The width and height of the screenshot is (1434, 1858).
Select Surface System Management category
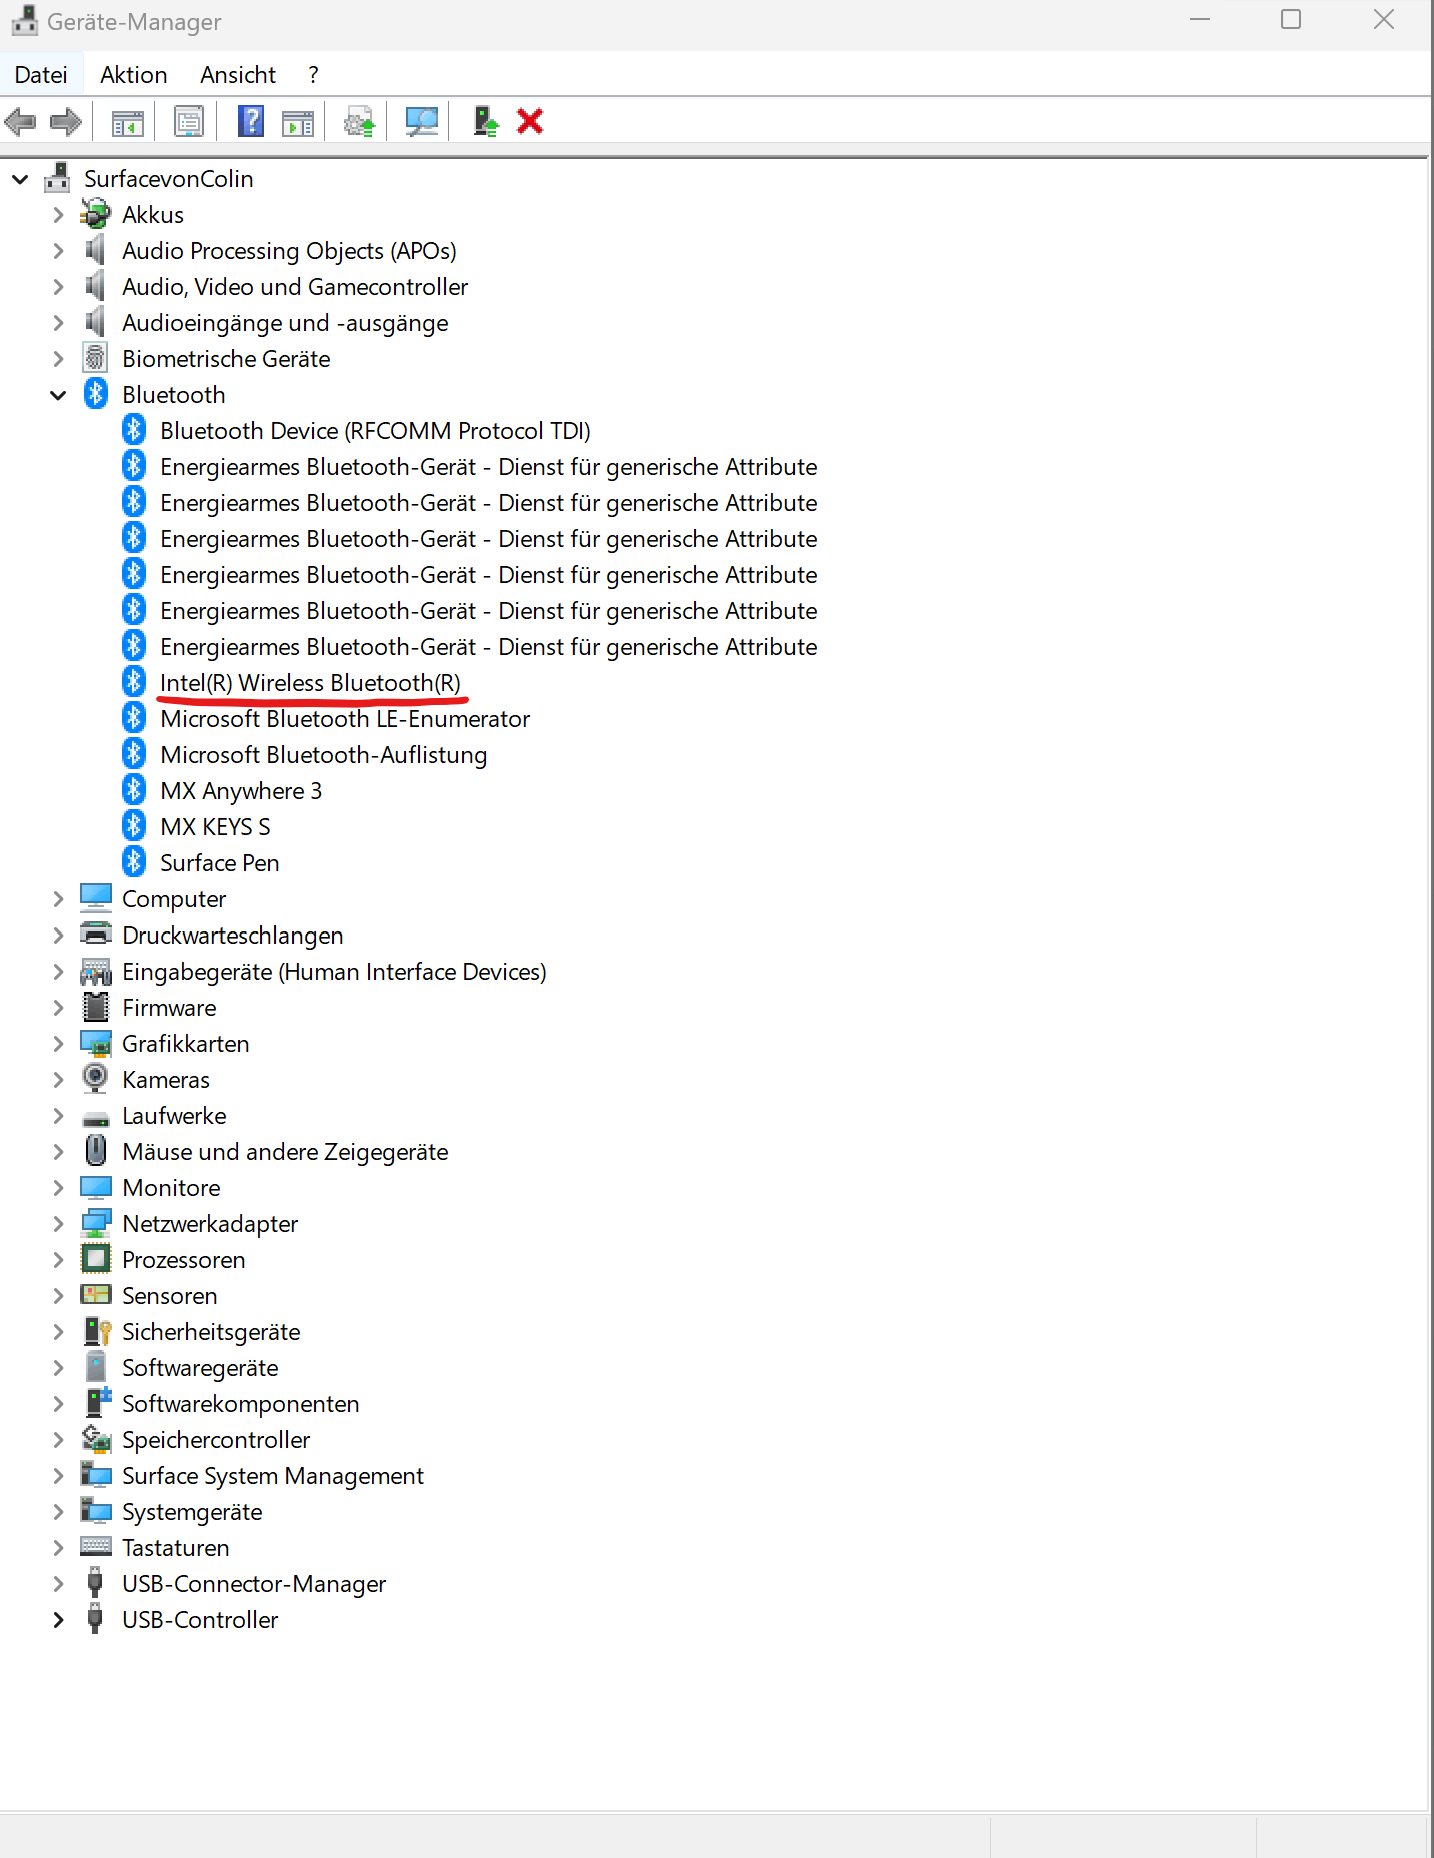coord(273,1476)
